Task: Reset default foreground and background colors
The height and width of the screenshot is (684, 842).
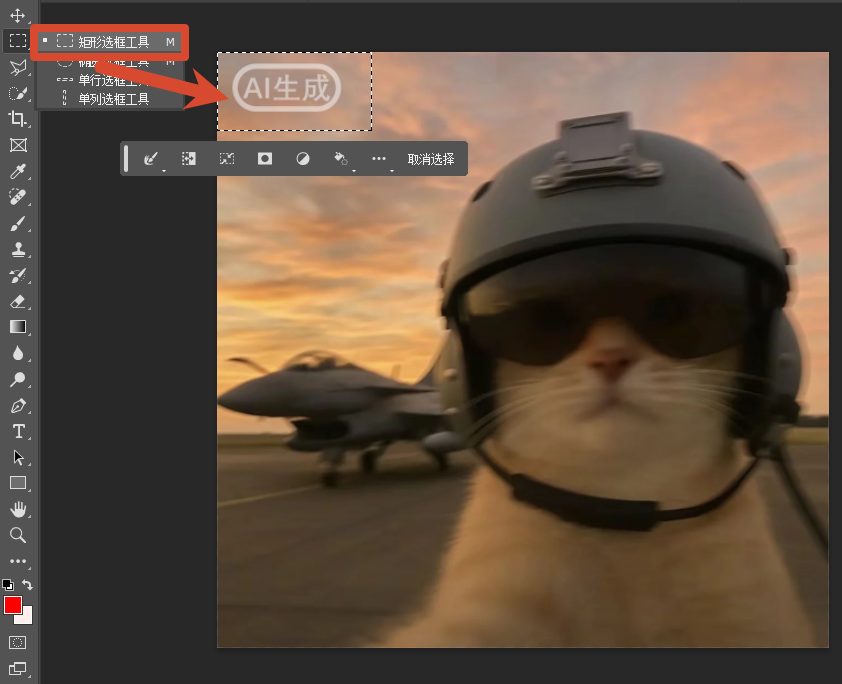Action: coord(8,585)
